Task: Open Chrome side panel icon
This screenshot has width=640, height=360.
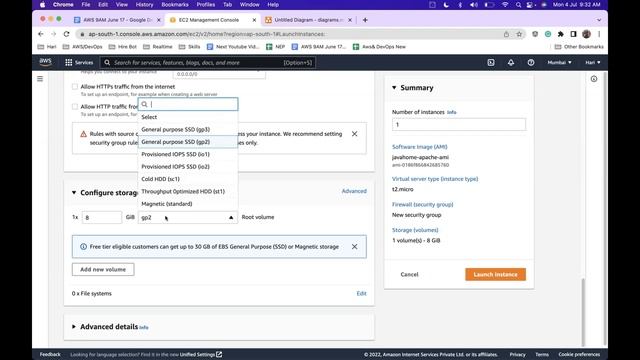Action: tap(573, 34)
